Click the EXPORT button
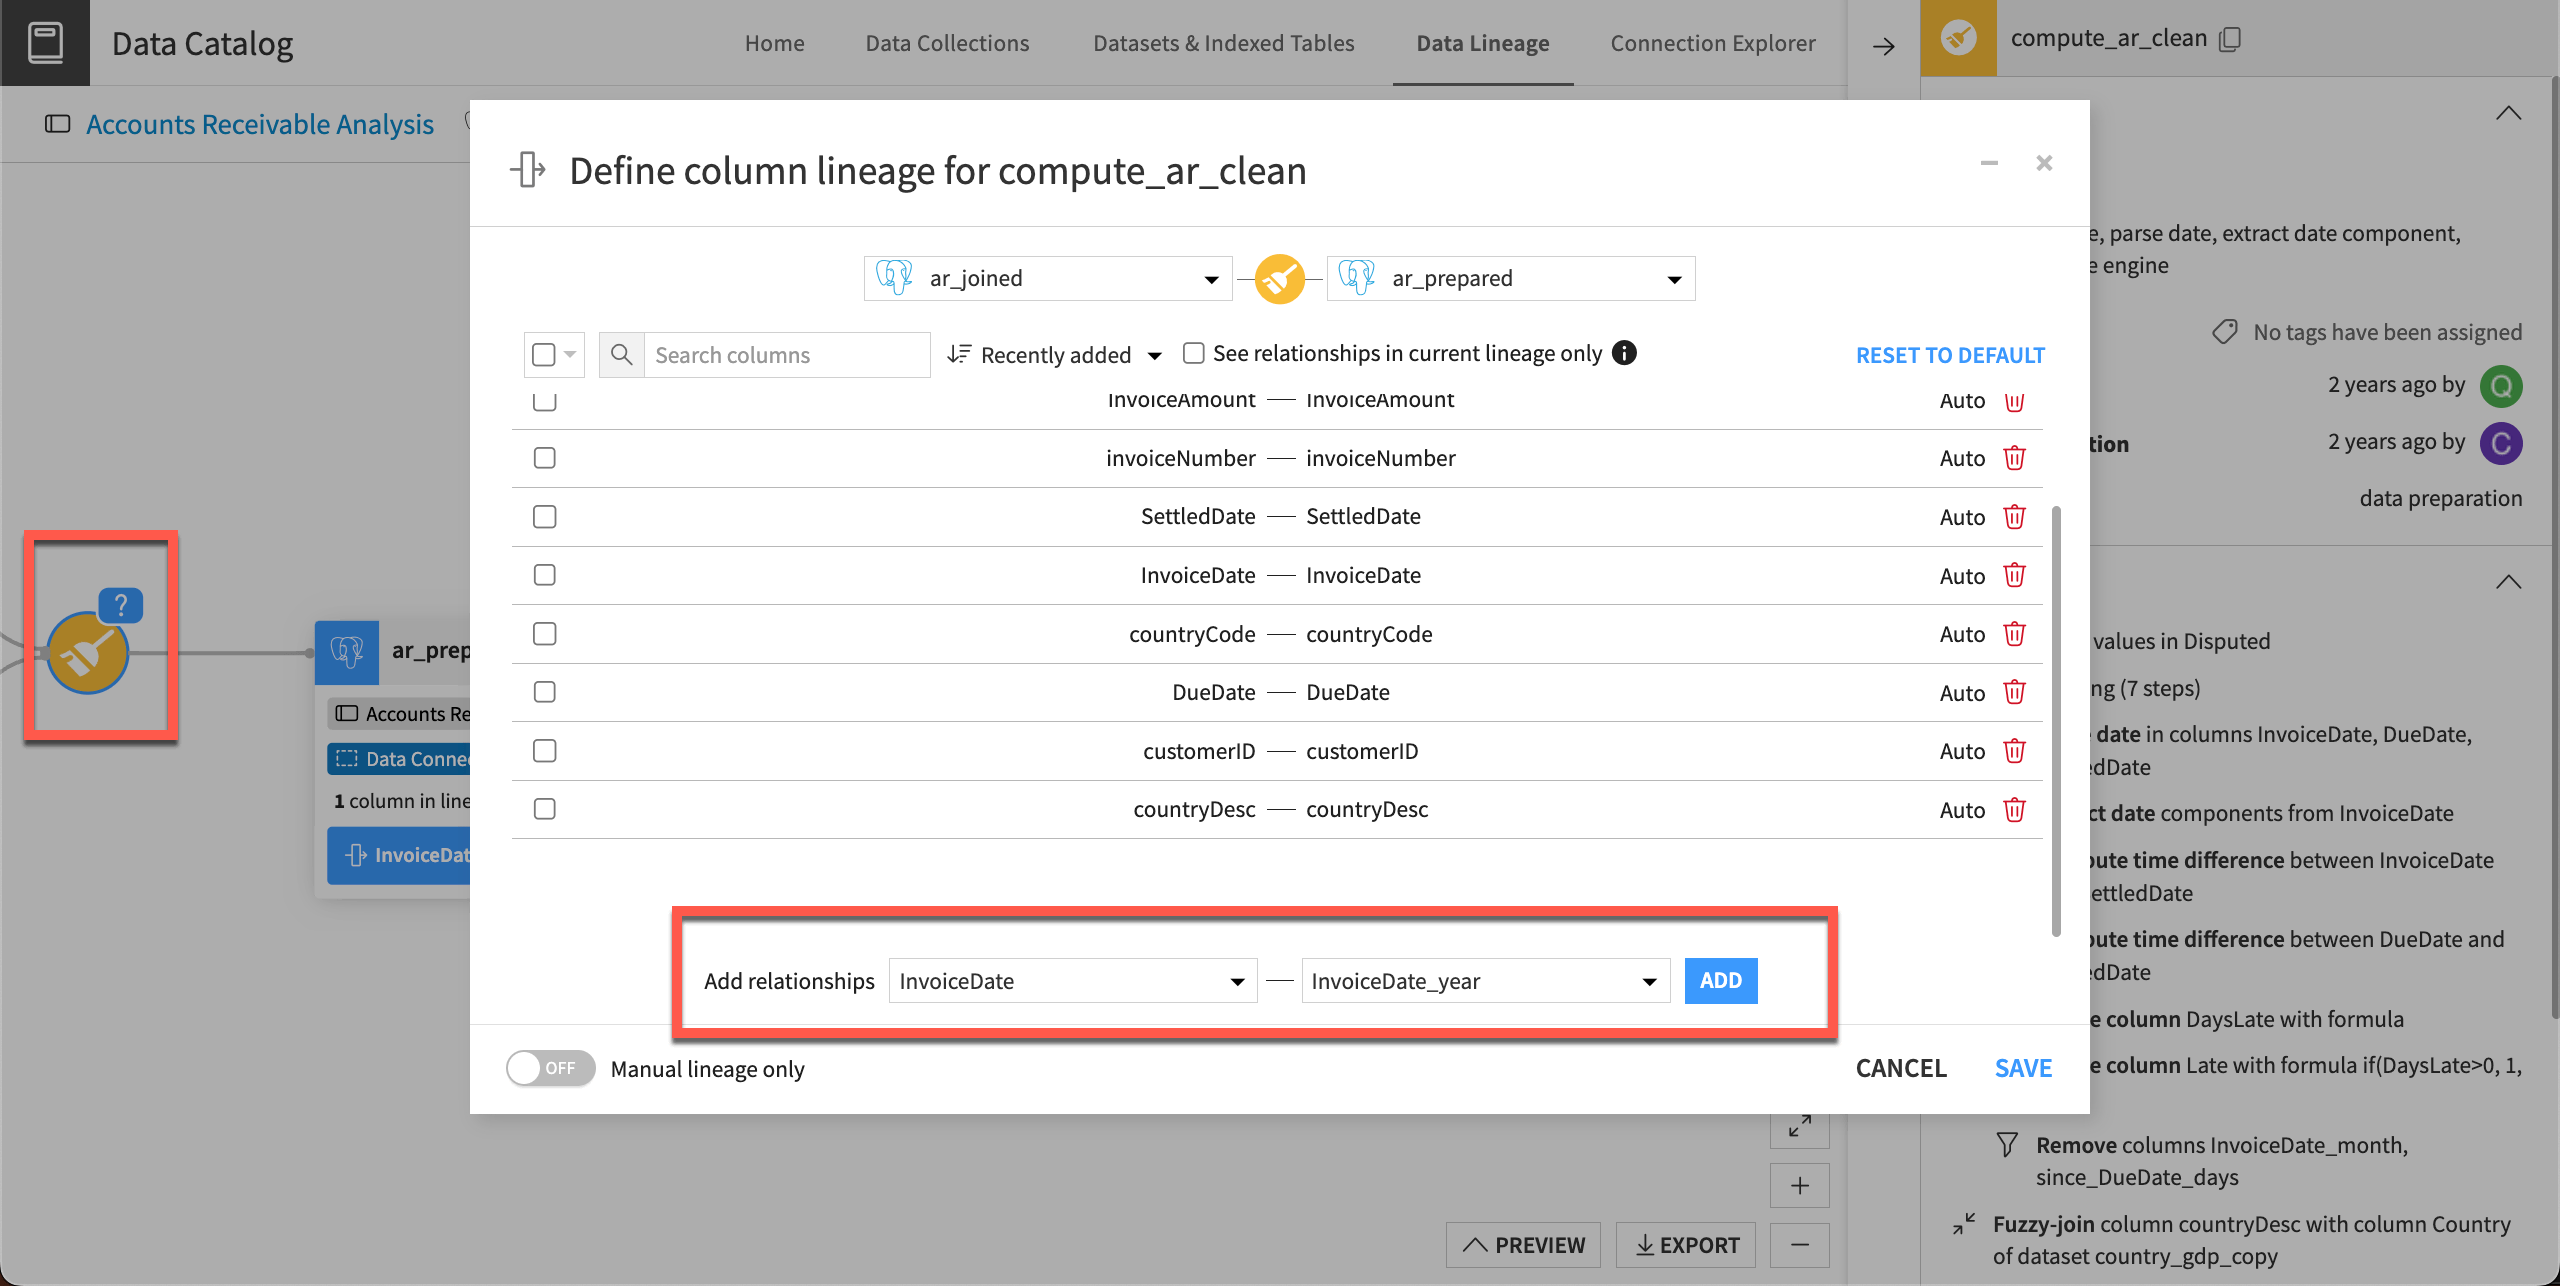This screenshot has height=1286, width=2560. pos(1686,1245)
